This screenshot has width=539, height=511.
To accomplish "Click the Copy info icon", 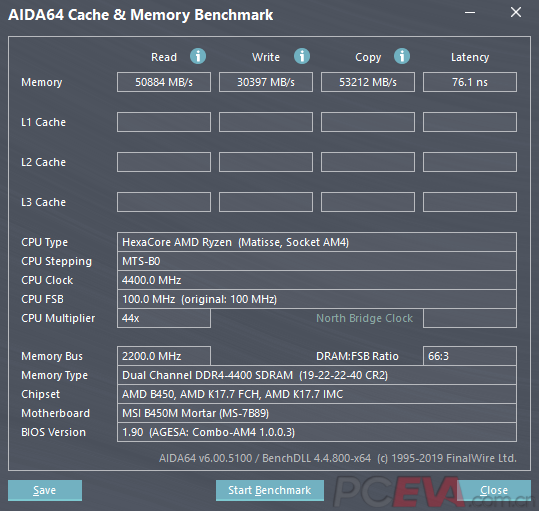I will tap(402, 56).
